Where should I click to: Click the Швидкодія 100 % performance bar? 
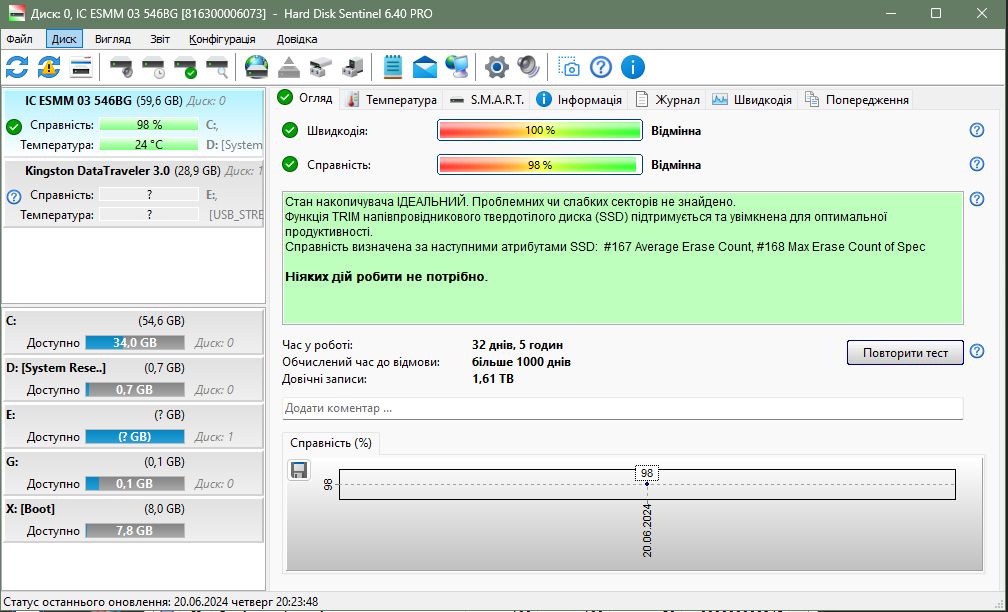(540, 130)
